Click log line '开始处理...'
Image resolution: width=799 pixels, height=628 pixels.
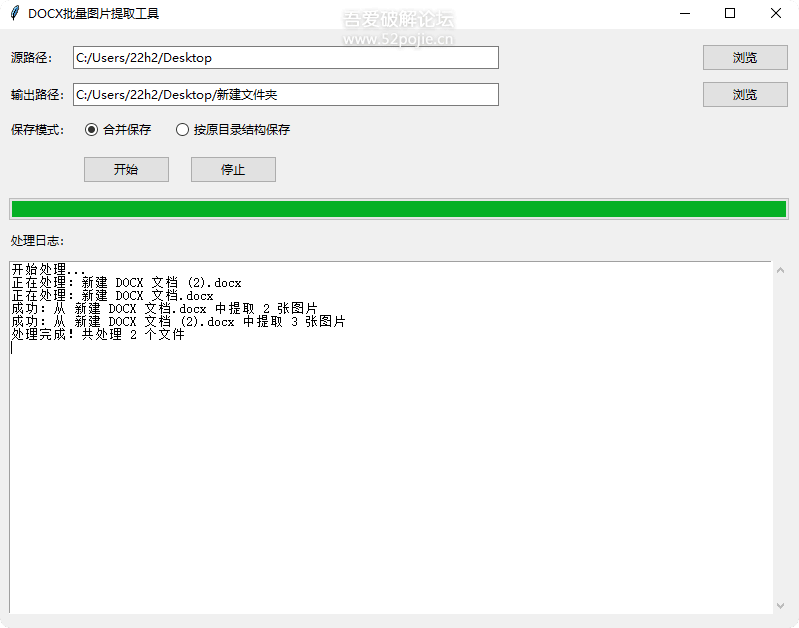pyautogui.click(x=48, y=270)
